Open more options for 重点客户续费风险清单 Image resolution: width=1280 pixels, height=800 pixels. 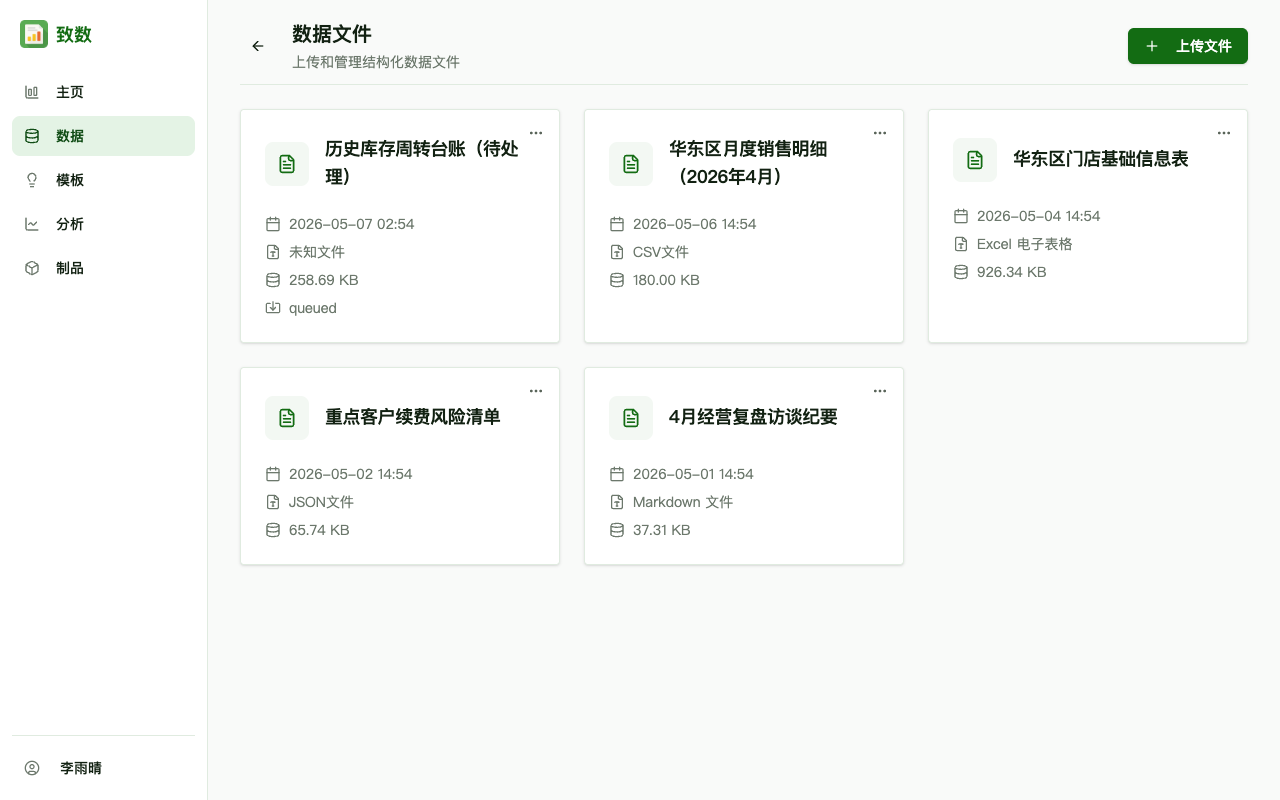(x=536, y=391)
